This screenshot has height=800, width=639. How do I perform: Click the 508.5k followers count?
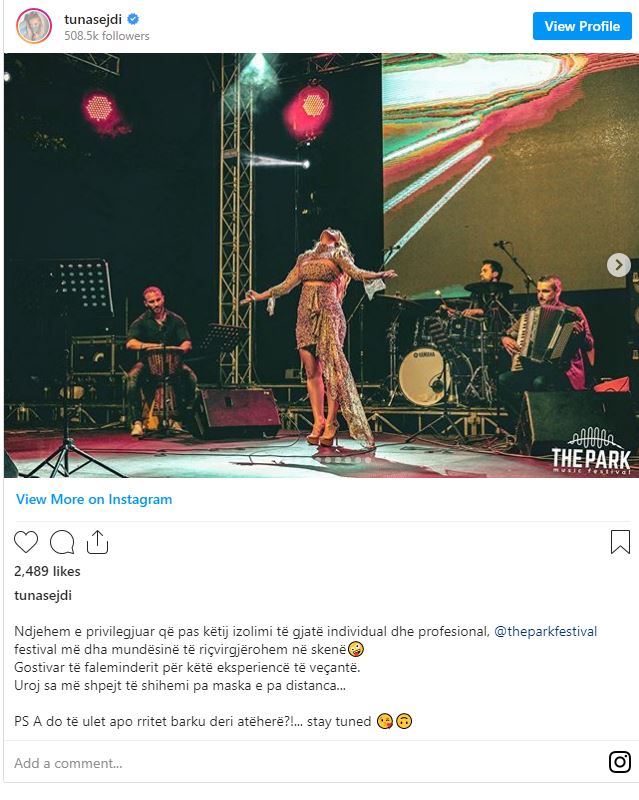point(107,36)
